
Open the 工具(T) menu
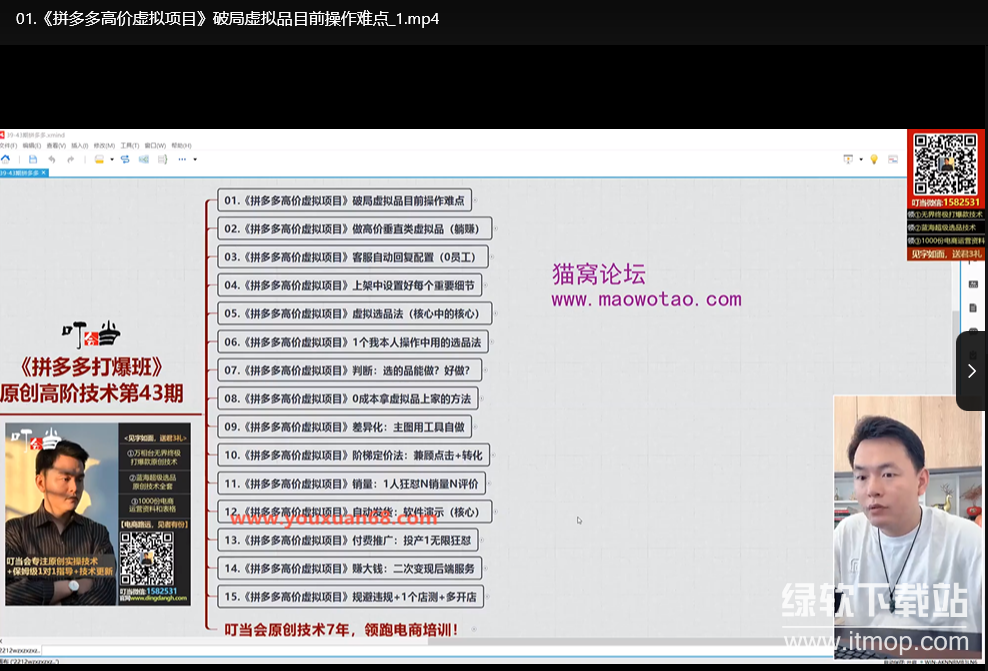click(x=129, y=146)
